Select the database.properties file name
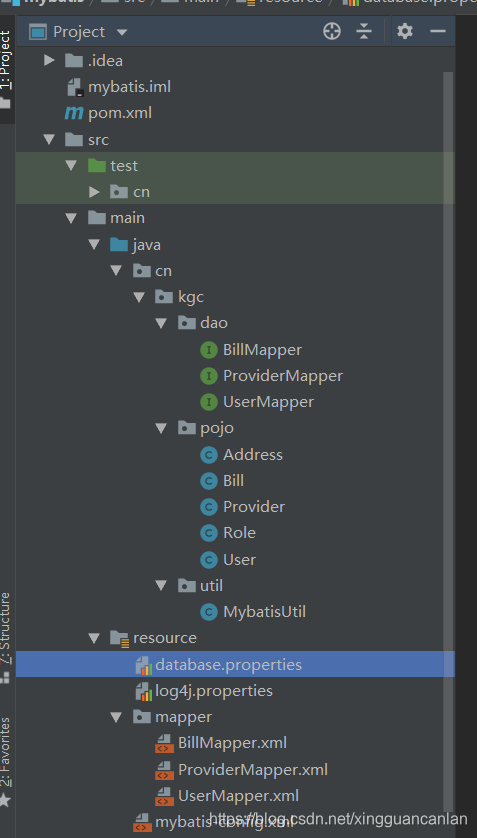477x838 pixels. click(x=229, y=665)
